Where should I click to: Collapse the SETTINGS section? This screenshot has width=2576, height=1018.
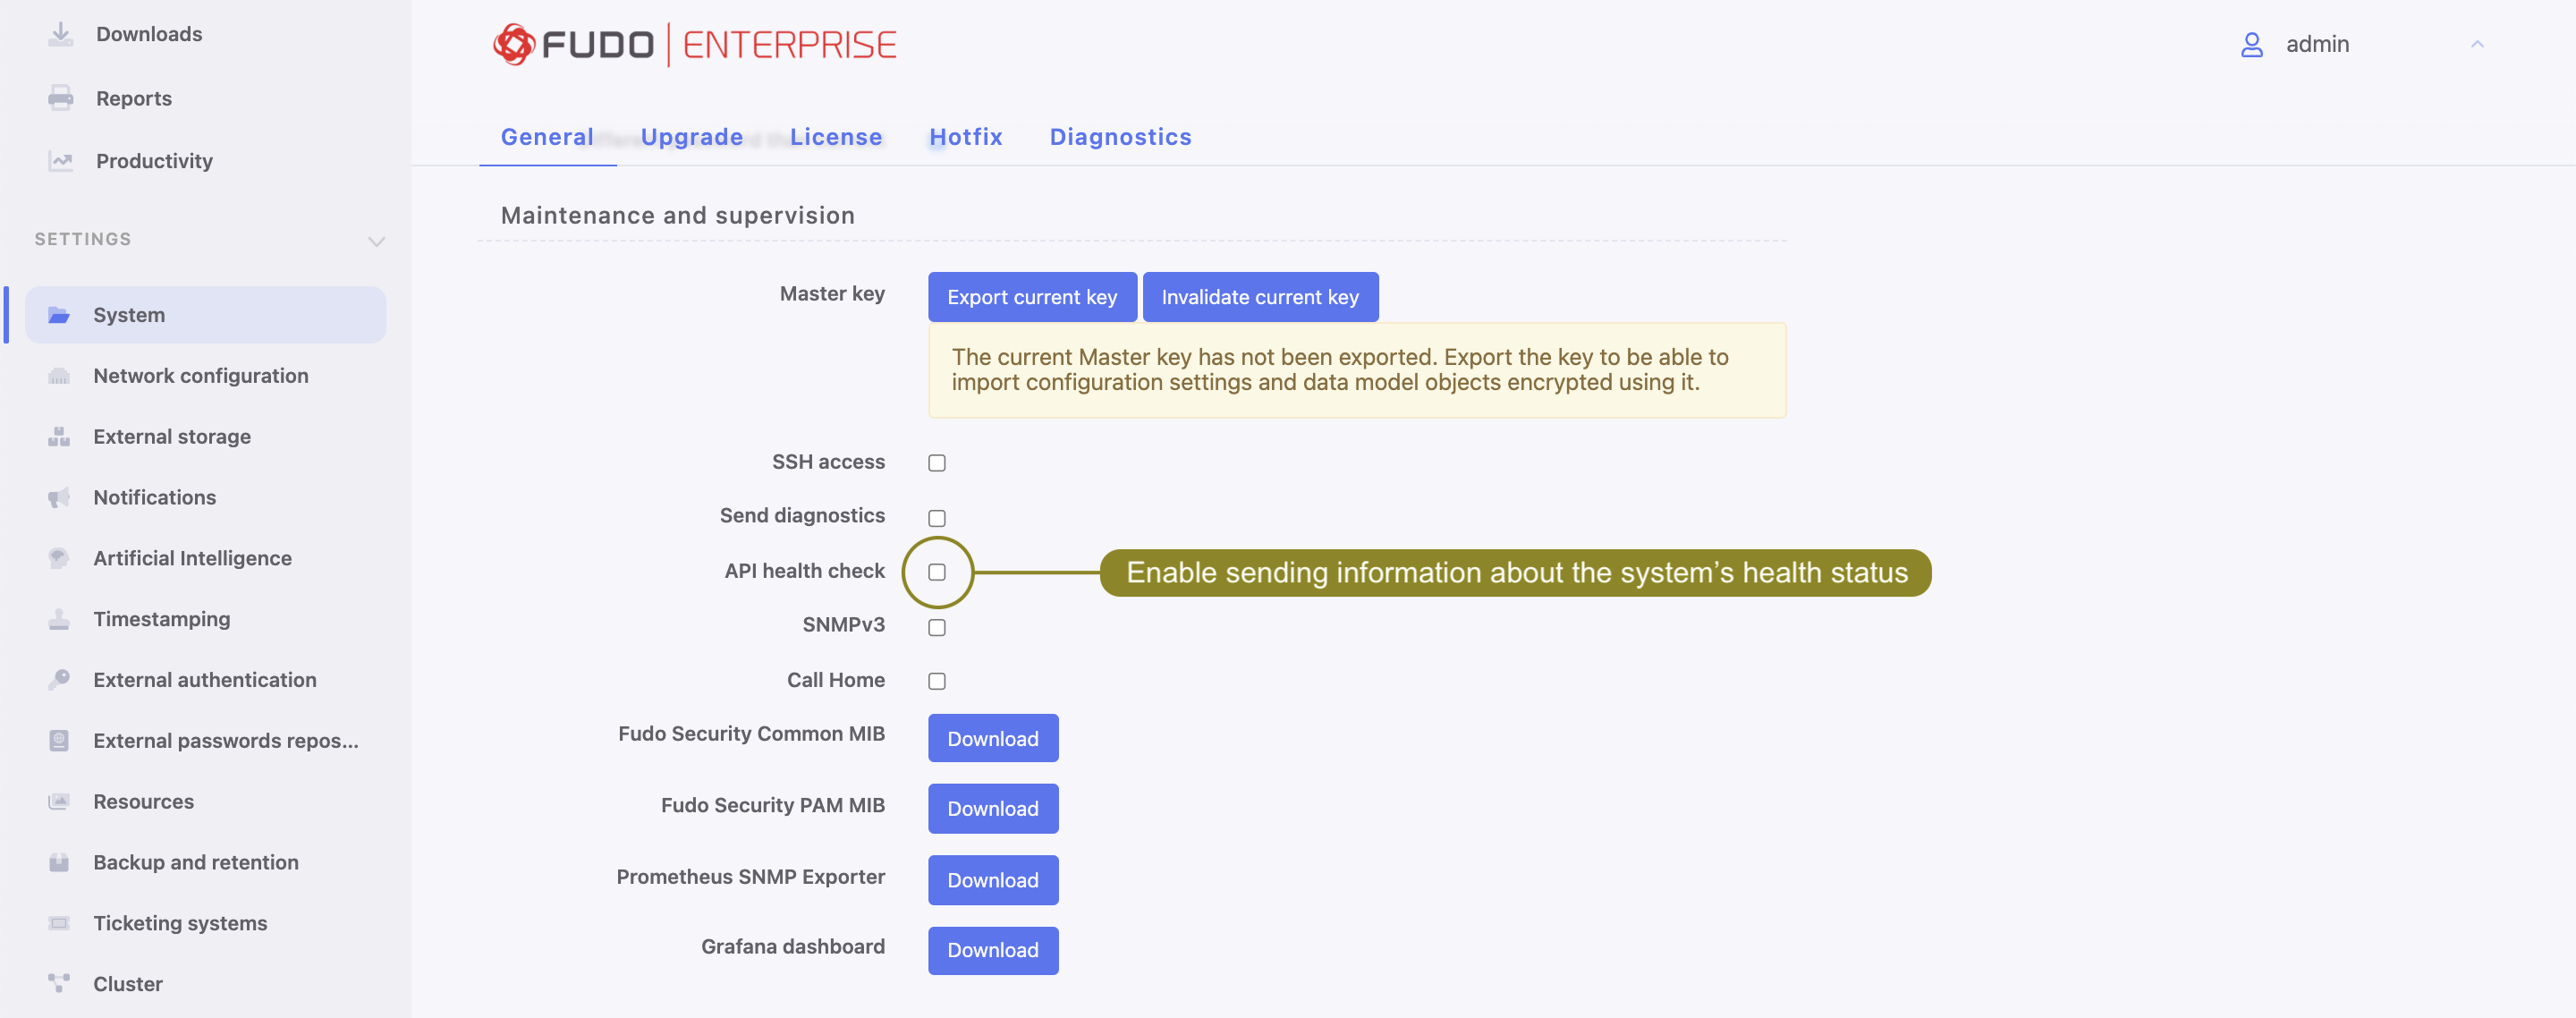375,241
